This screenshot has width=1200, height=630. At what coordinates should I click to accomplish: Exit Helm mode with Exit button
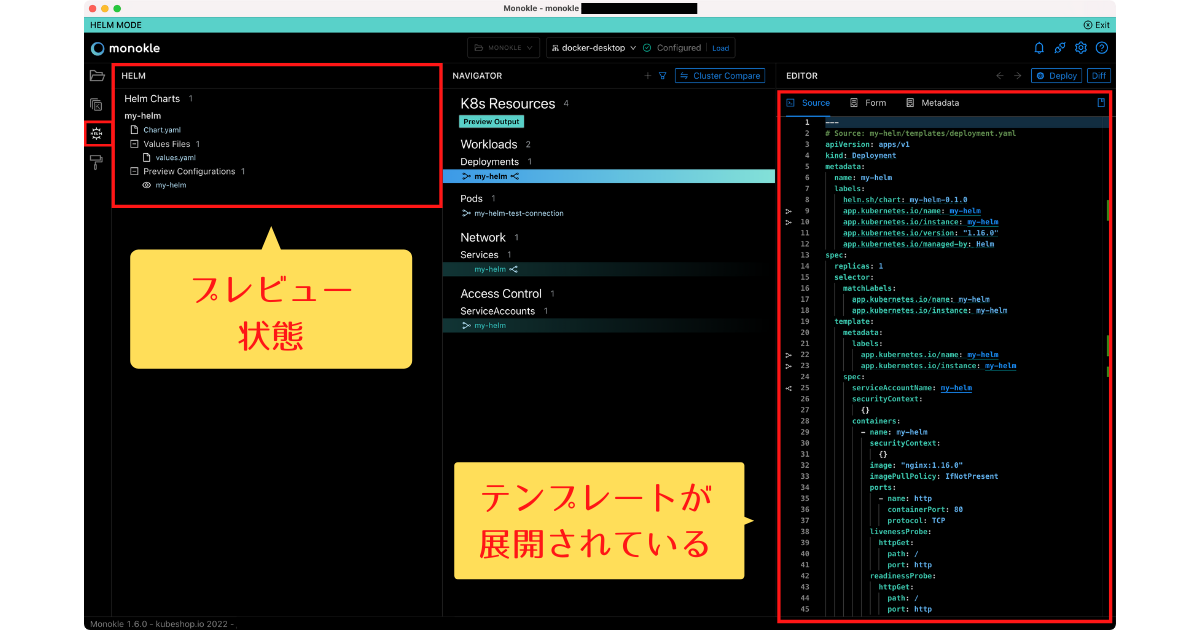click(x=1097, y=25)
